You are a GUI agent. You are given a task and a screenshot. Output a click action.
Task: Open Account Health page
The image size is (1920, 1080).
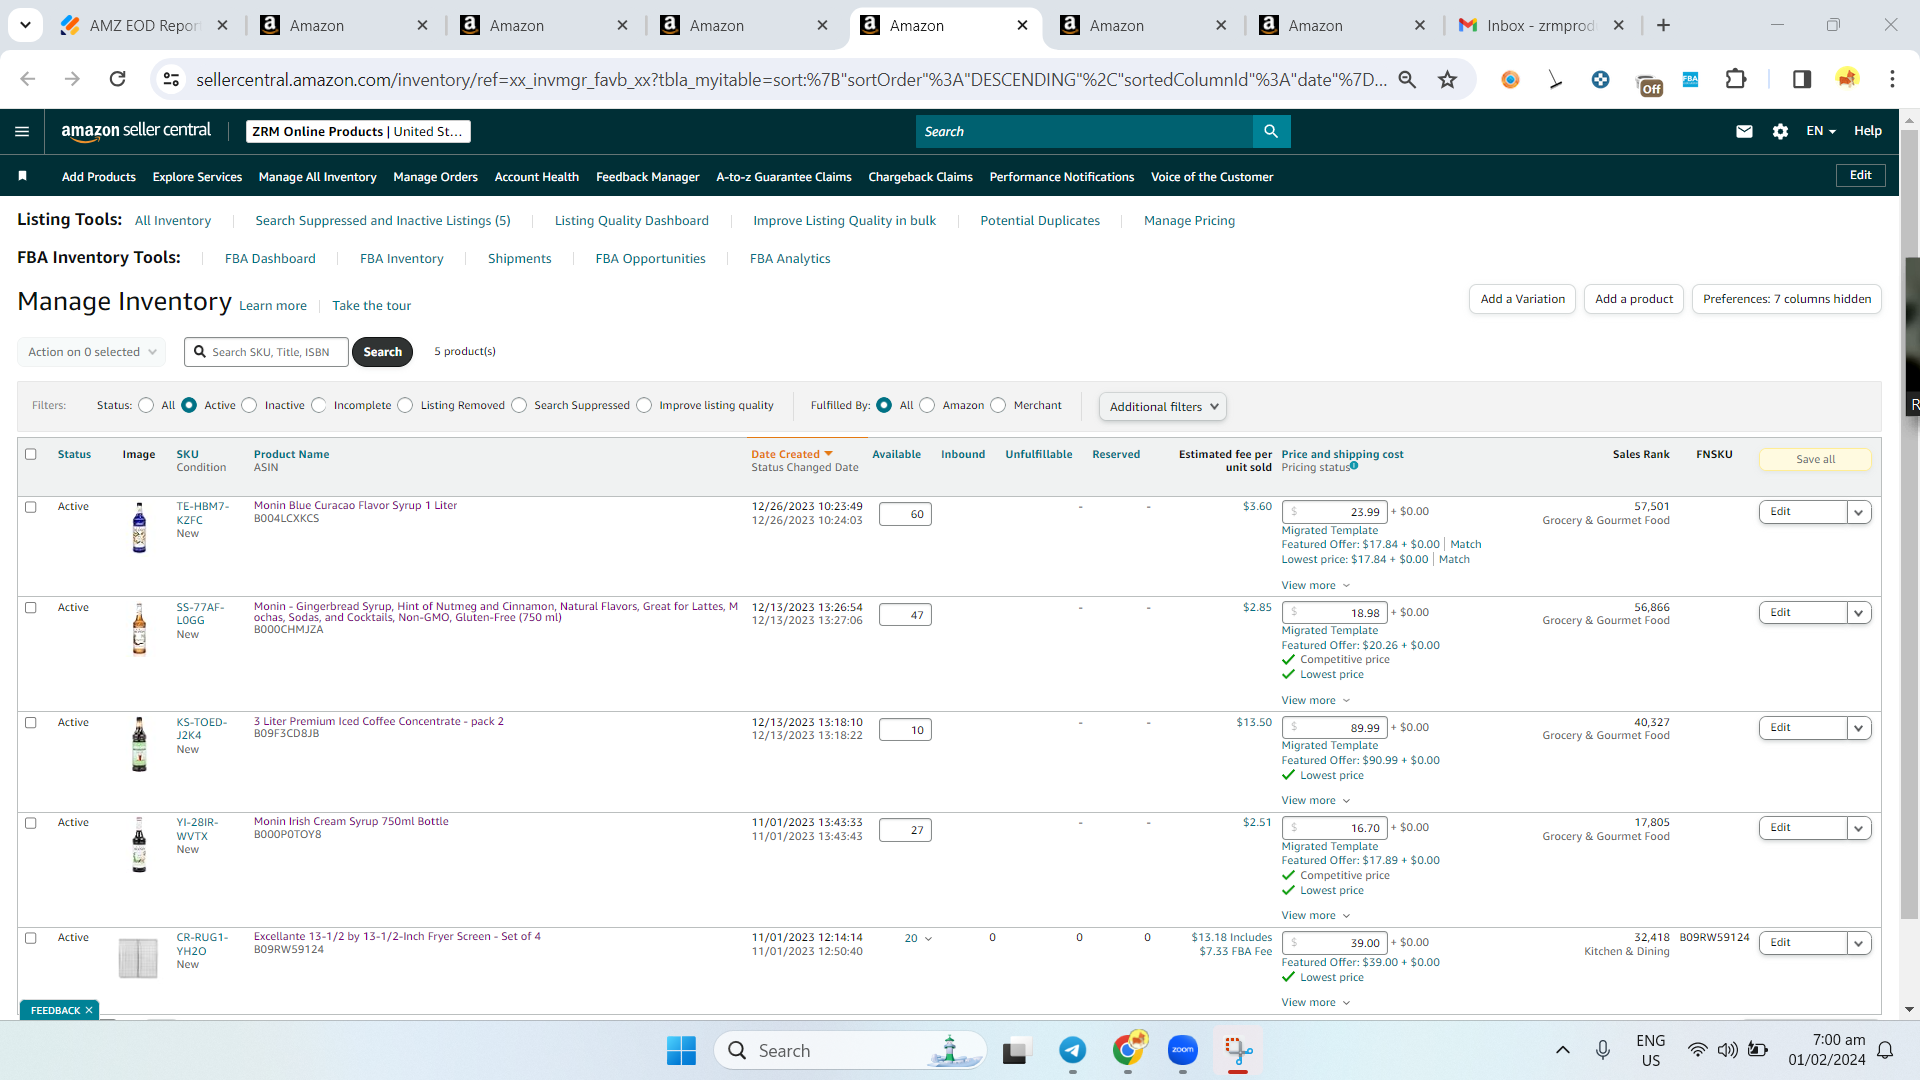tap(537, 176)
